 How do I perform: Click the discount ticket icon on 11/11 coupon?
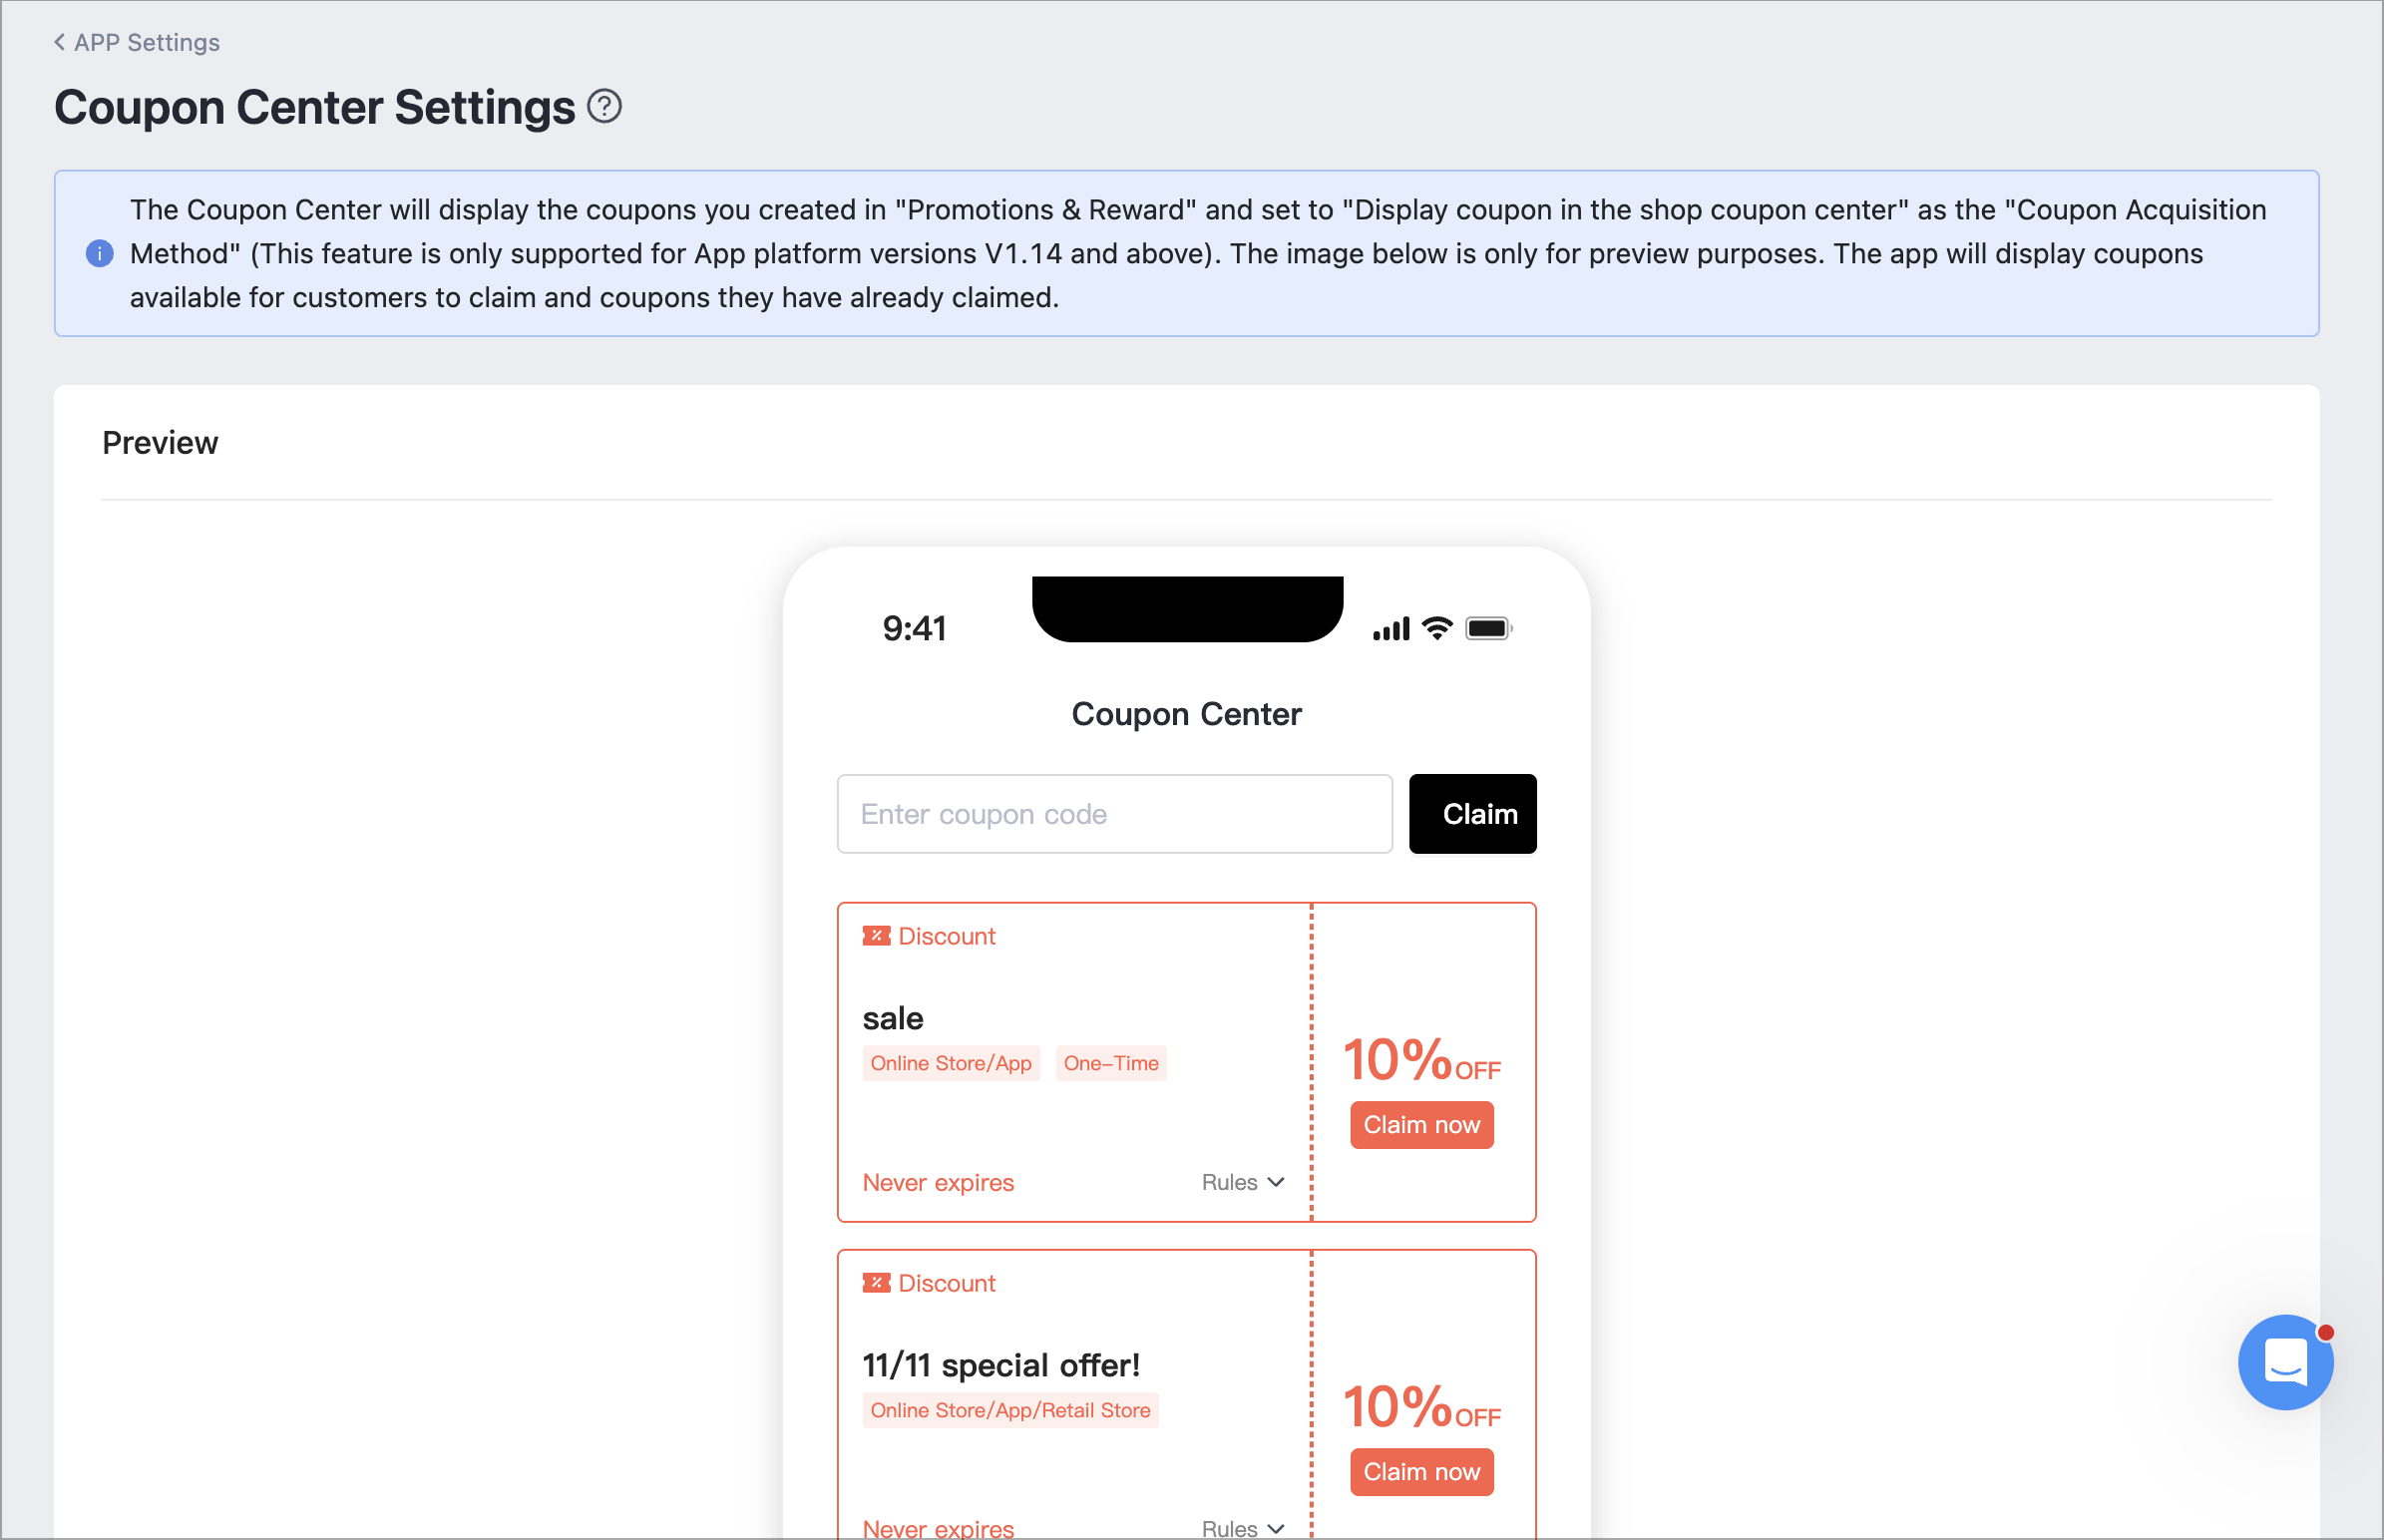point(876,1283)
